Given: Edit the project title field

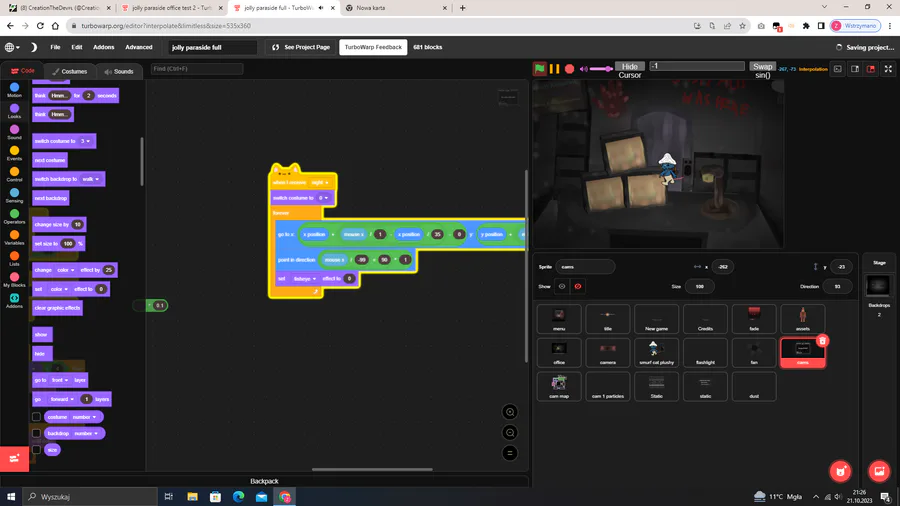Looking at the screenshot, I should [212, 47].
